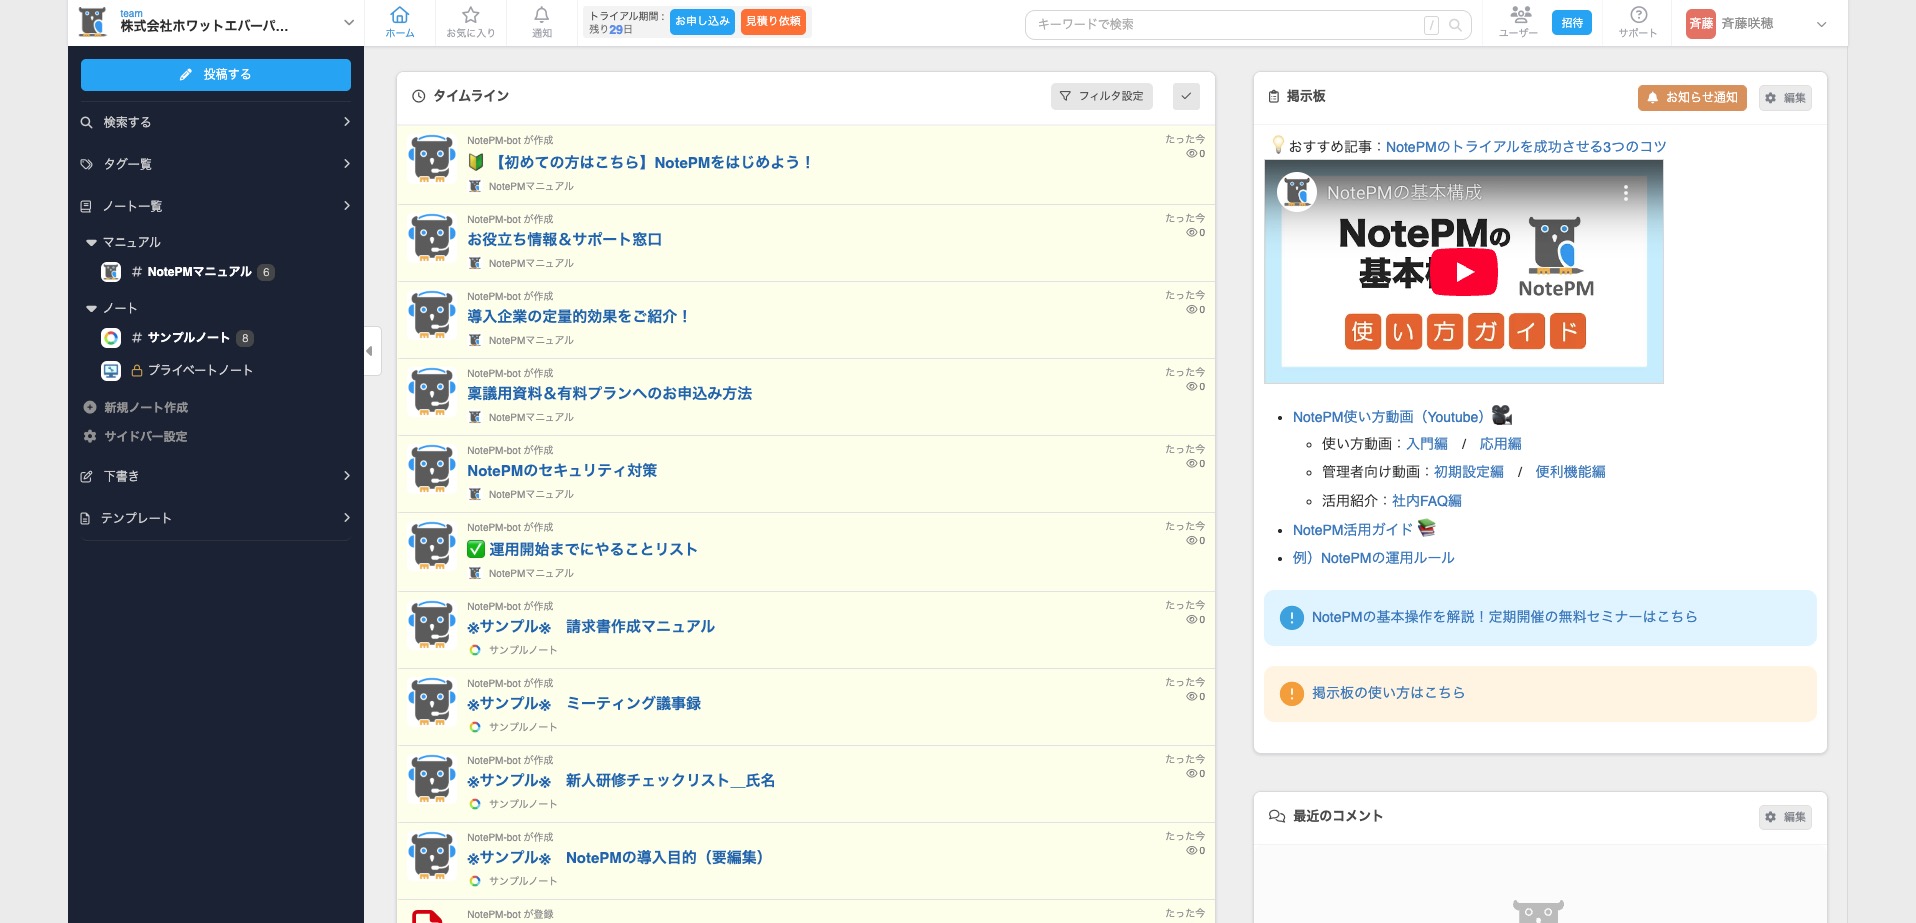The width and height of the screenshot is (1916, 923).
Task: Play the NotePM基本構成 YouTube video
Action: pyautogui.click(x=1463, y=272)
